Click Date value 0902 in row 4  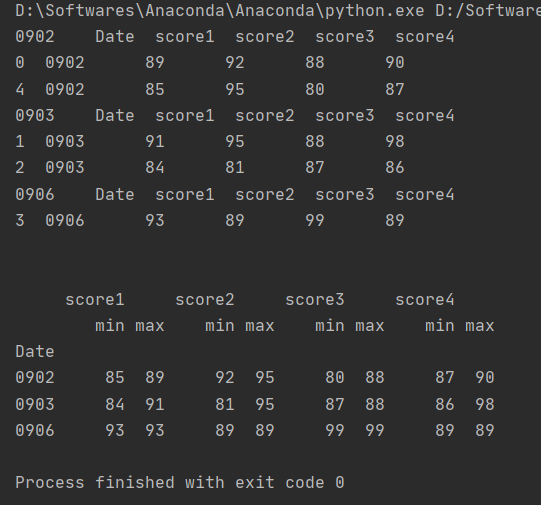click(65, 89)
